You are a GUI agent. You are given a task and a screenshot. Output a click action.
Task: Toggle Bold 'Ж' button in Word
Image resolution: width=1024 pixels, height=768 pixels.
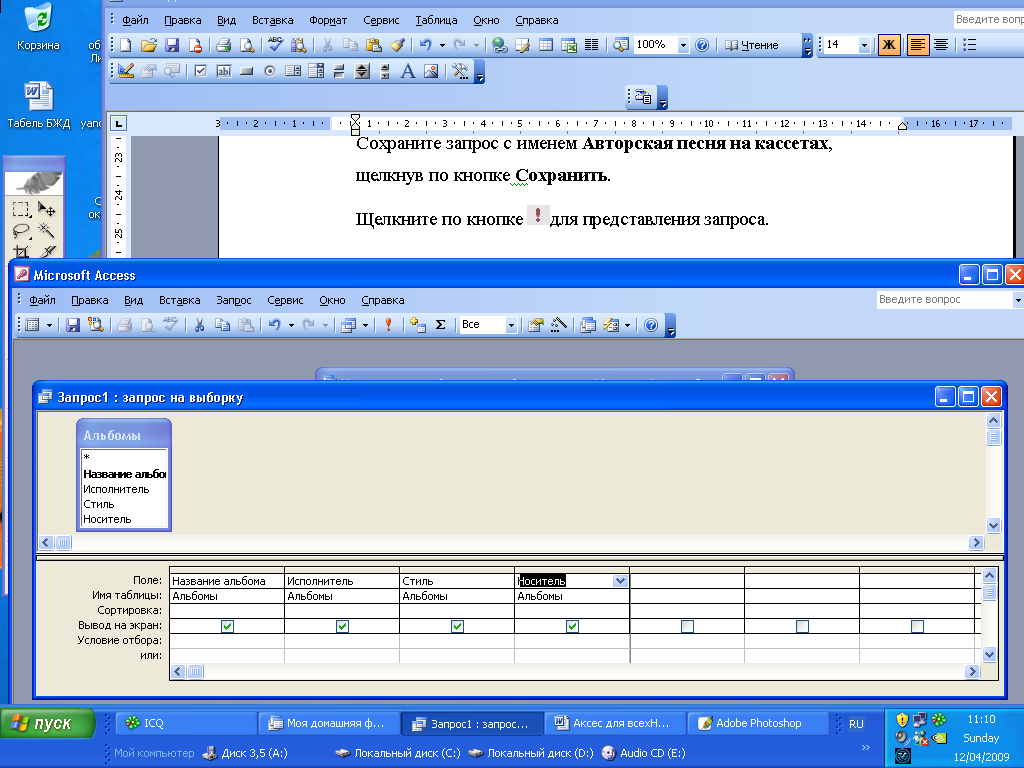[888, 44]
